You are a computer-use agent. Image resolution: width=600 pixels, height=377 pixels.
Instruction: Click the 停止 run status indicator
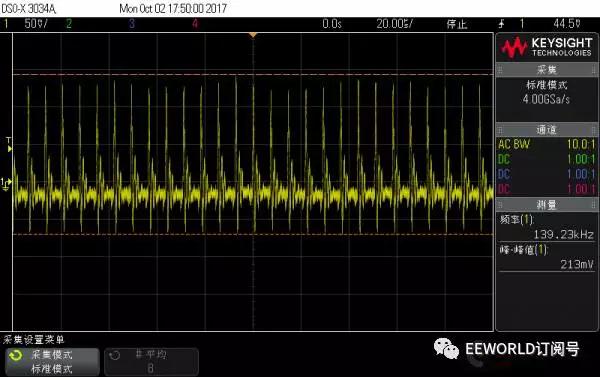tap(457, 24)
